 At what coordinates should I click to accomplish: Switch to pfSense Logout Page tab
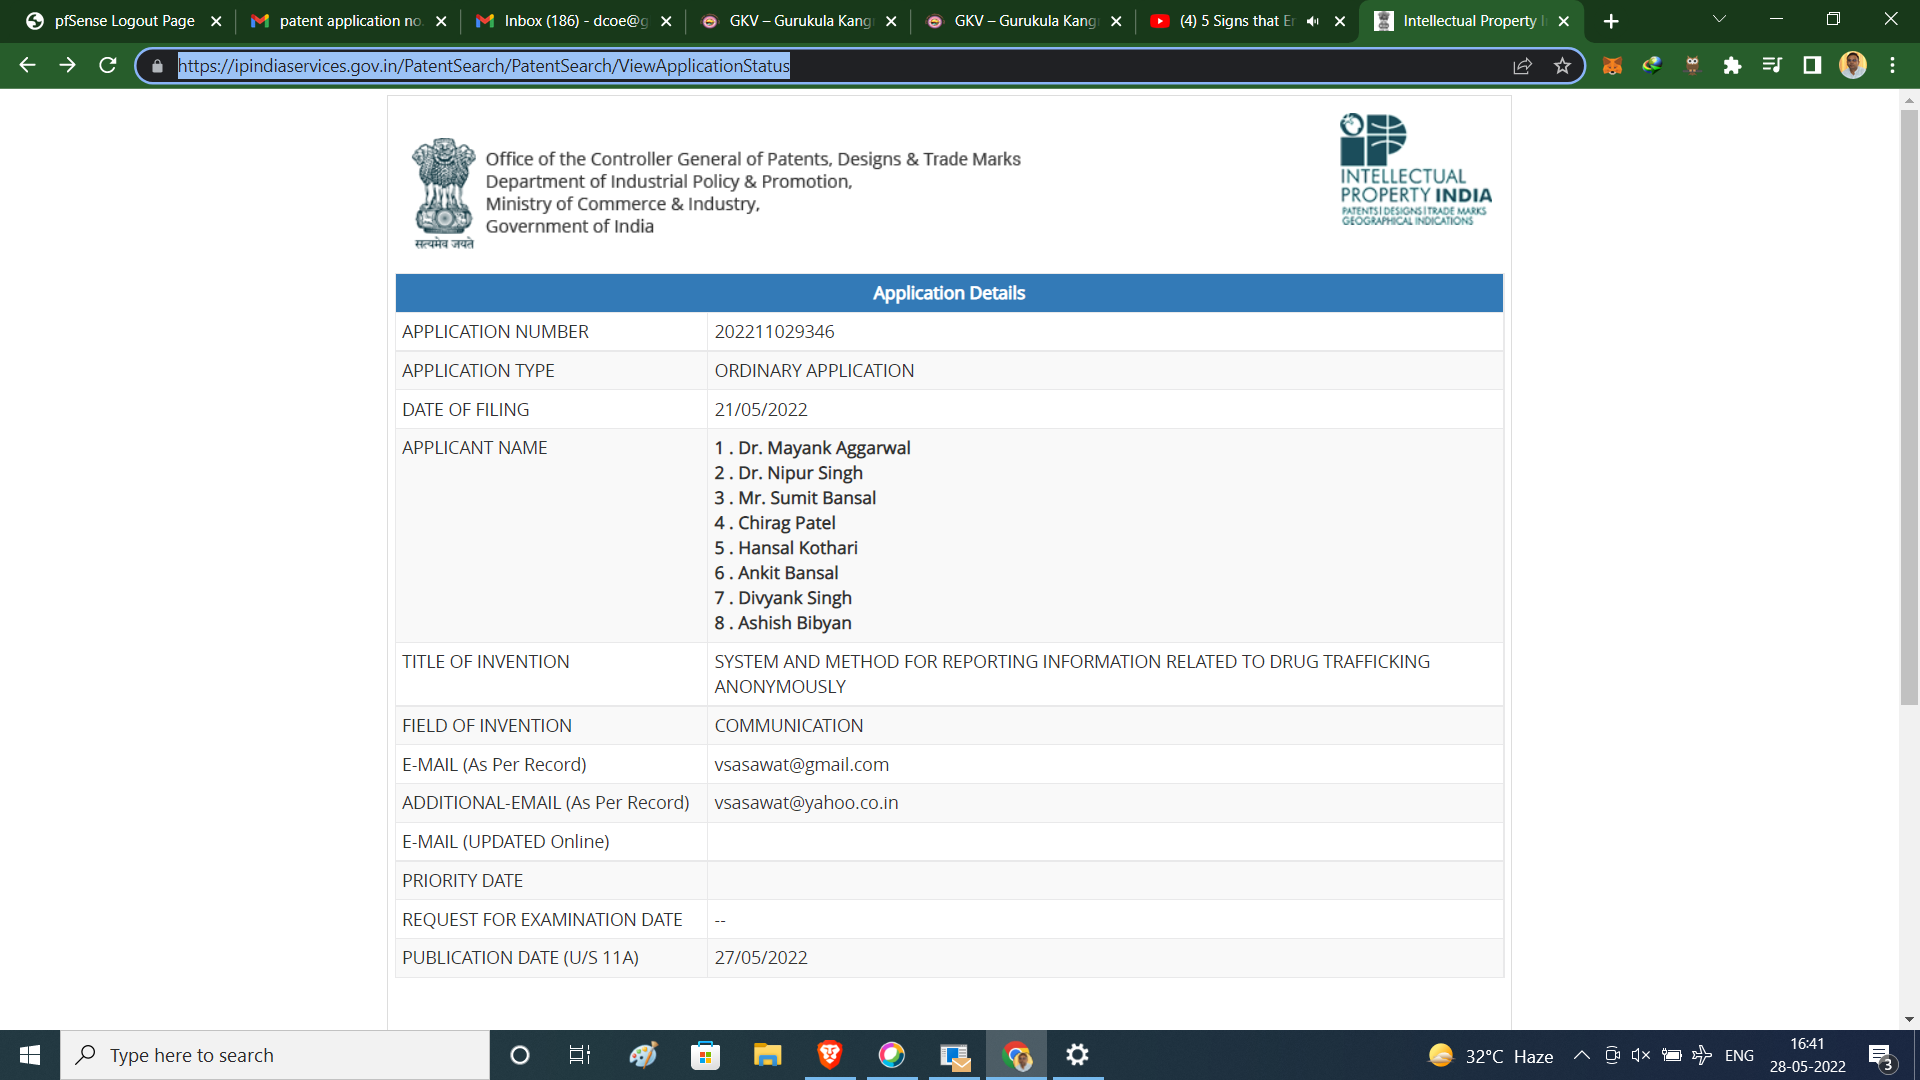[124, 21]
